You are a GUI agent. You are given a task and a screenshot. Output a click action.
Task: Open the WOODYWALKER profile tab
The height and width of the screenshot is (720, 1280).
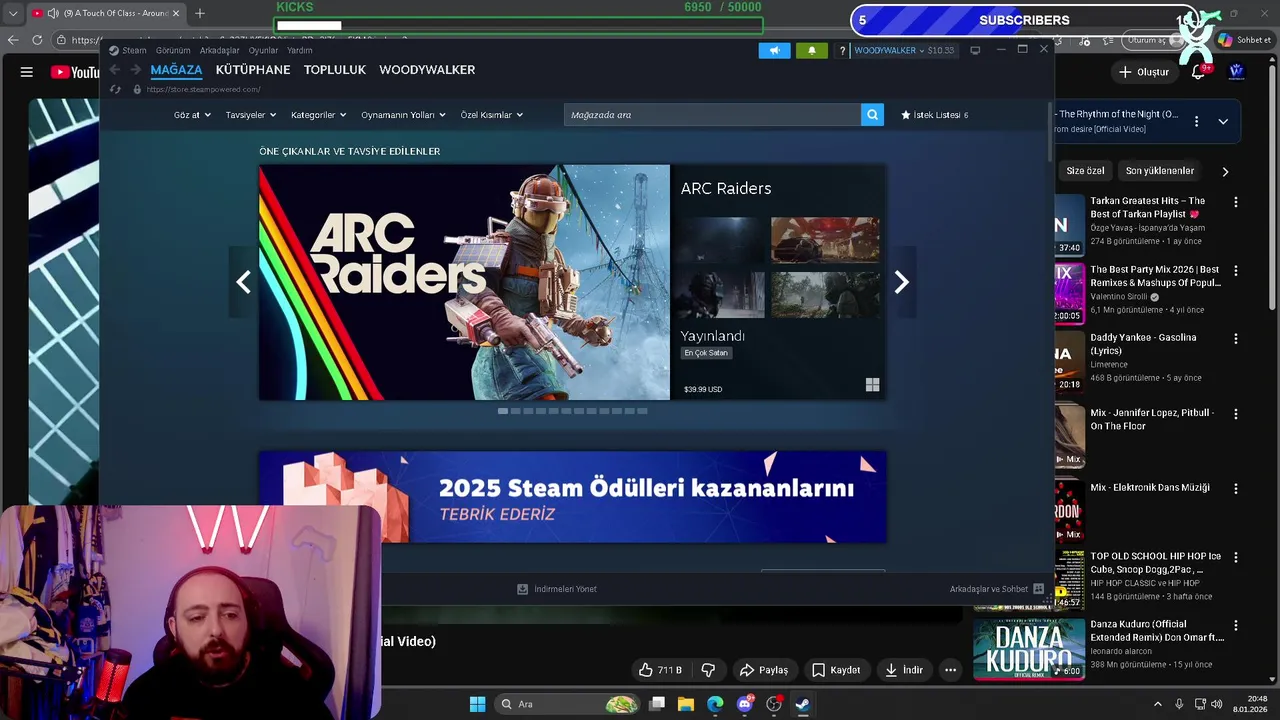coord(427,70)
